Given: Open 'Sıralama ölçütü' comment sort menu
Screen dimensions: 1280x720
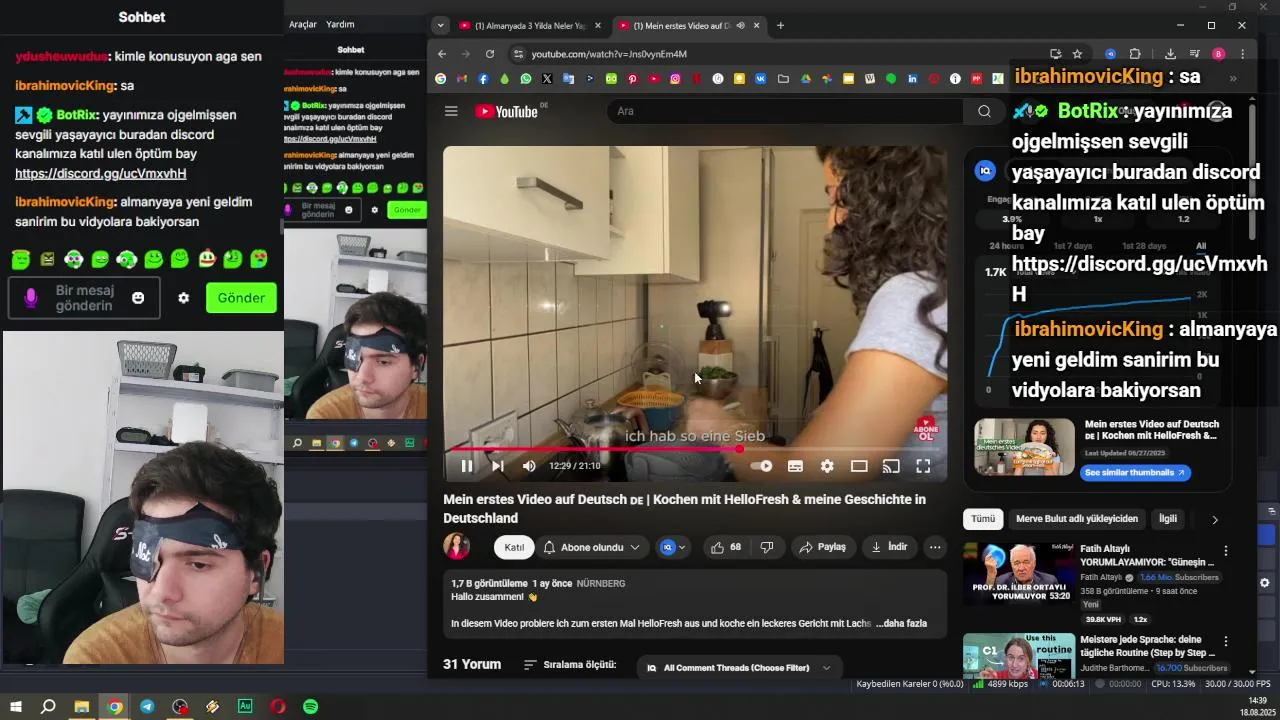Looking at the screenshot, I should [570, 665].
